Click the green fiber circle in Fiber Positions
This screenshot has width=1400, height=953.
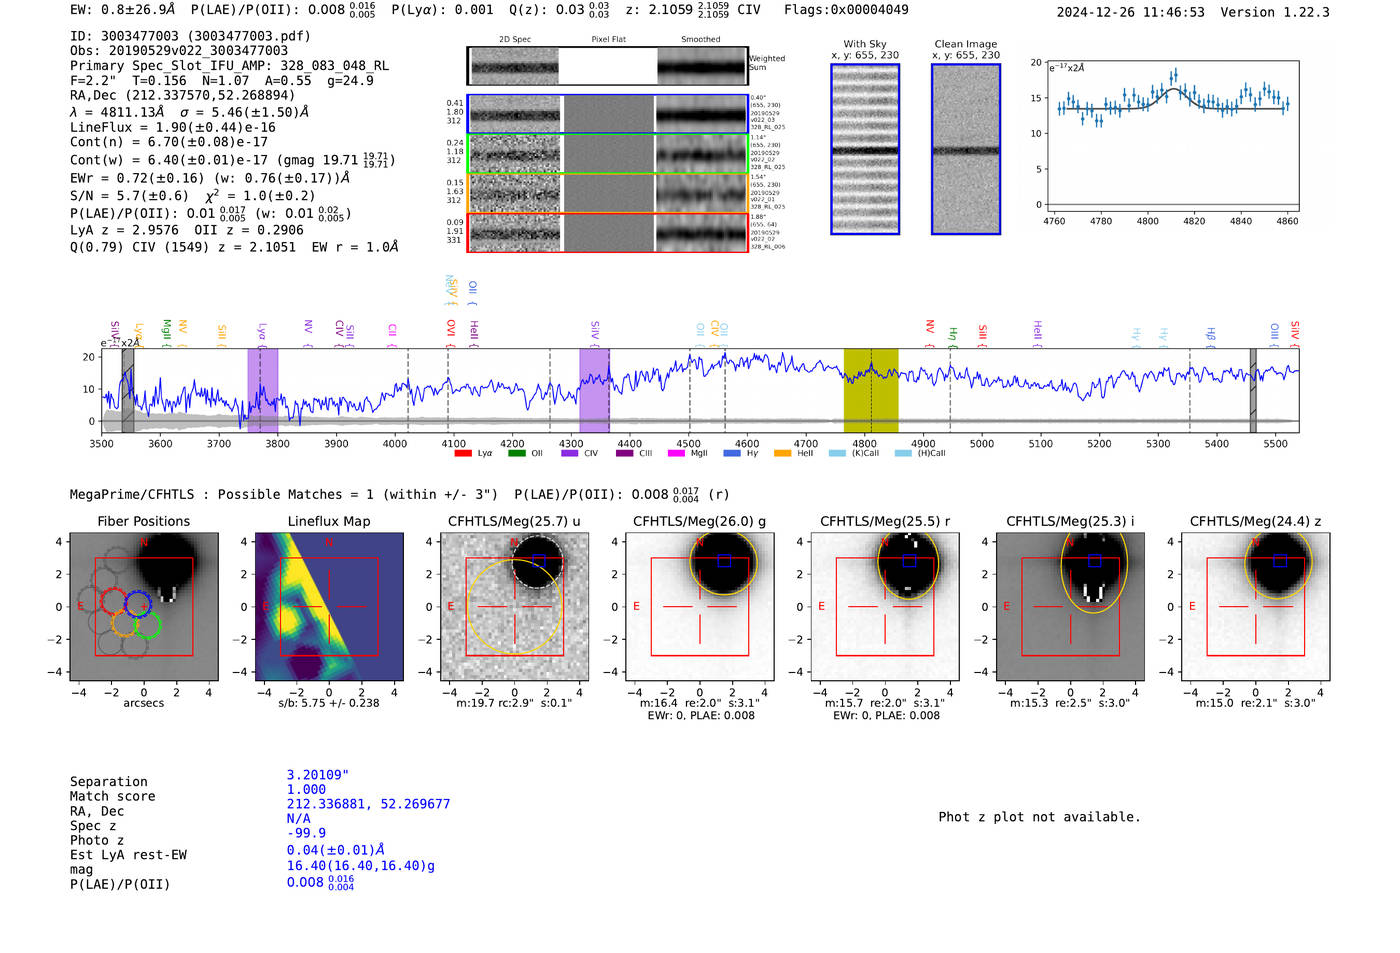[x=147, y=625]
